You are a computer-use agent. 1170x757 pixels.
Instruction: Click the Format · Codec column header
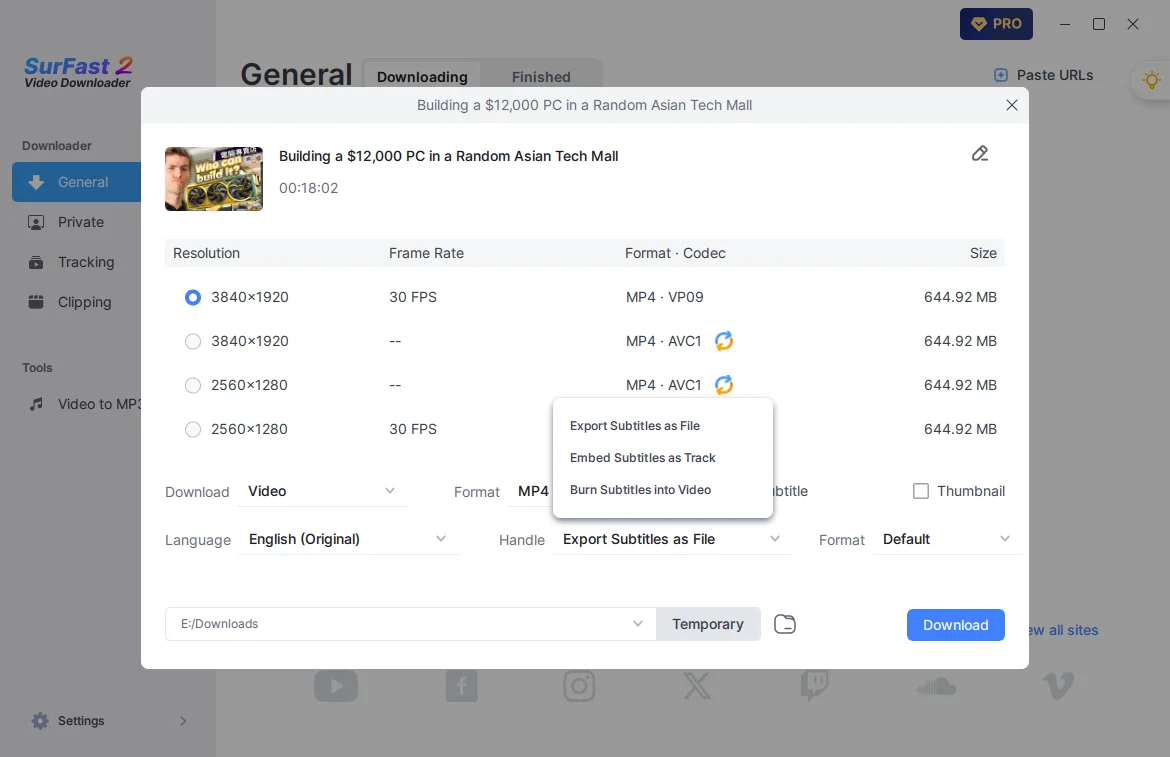tap(675, 254)
